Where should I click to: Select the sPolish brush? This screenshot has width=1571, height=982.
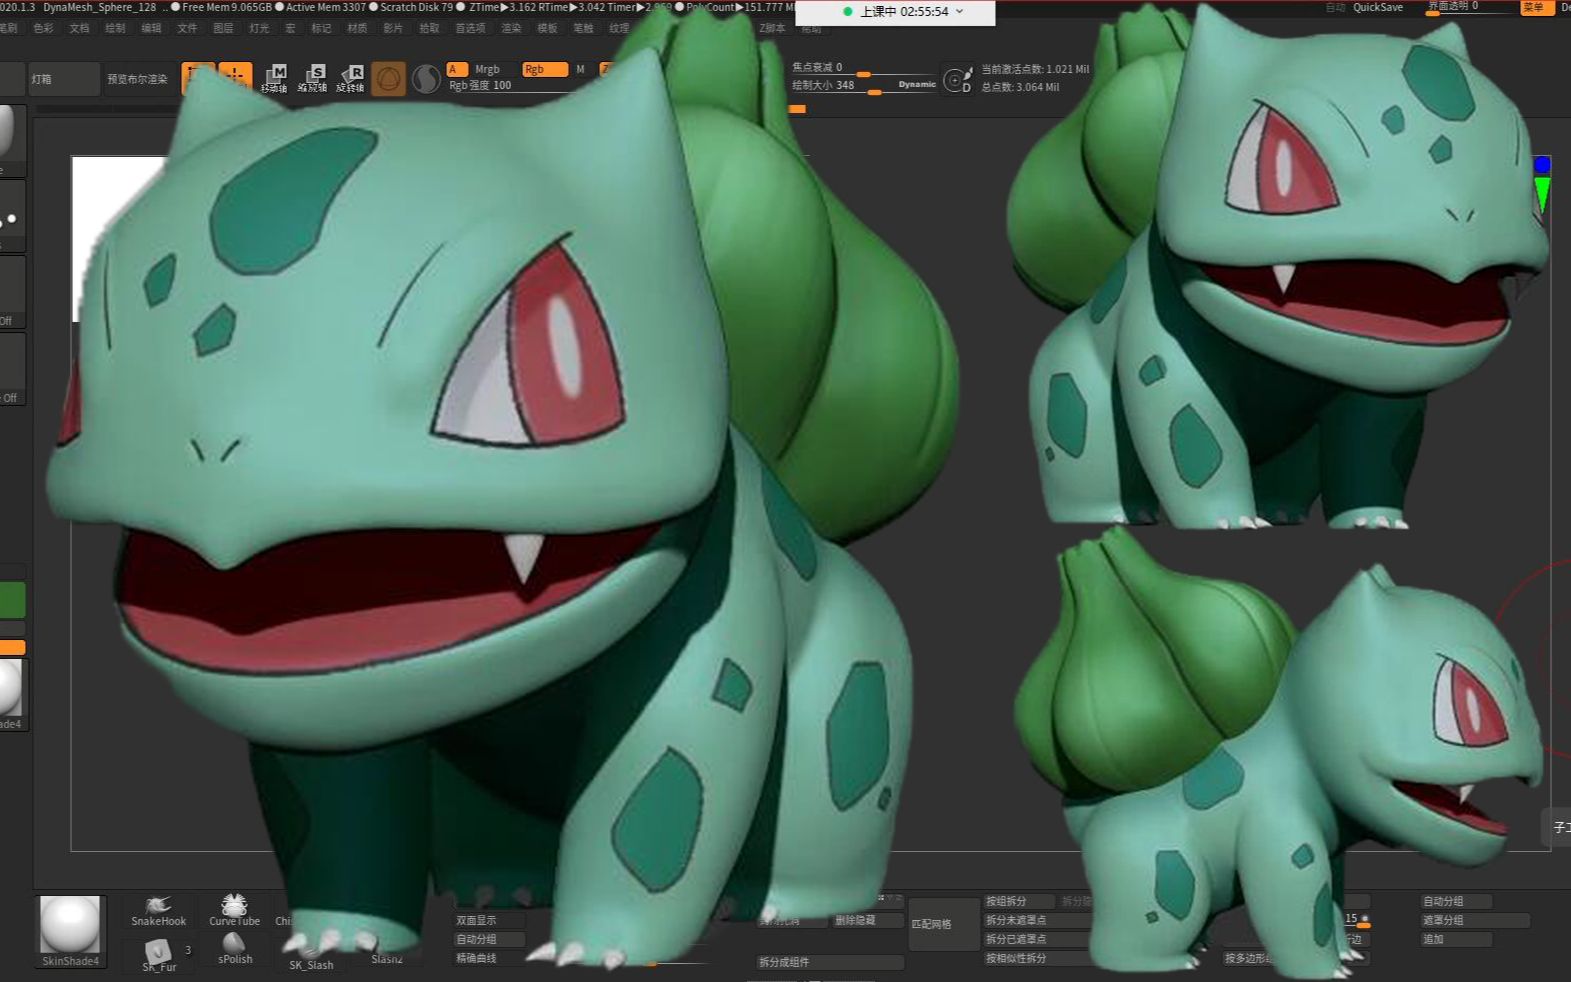(x=235, y=949)
